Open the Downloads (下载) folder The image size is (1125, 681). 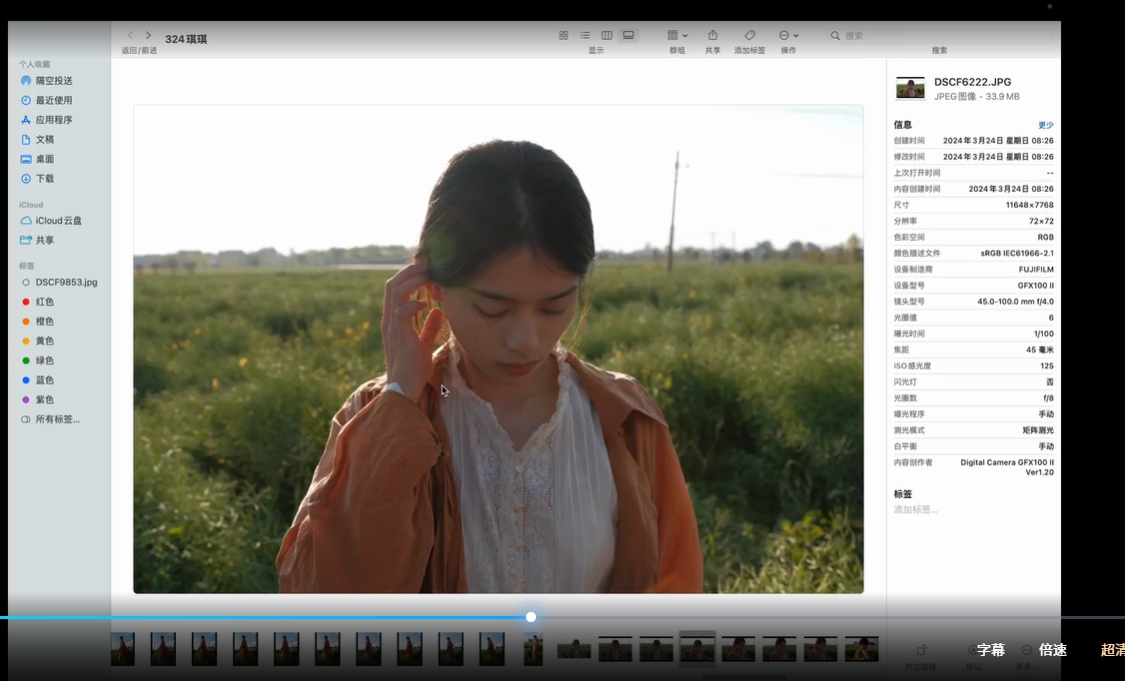tap(45, 179)
